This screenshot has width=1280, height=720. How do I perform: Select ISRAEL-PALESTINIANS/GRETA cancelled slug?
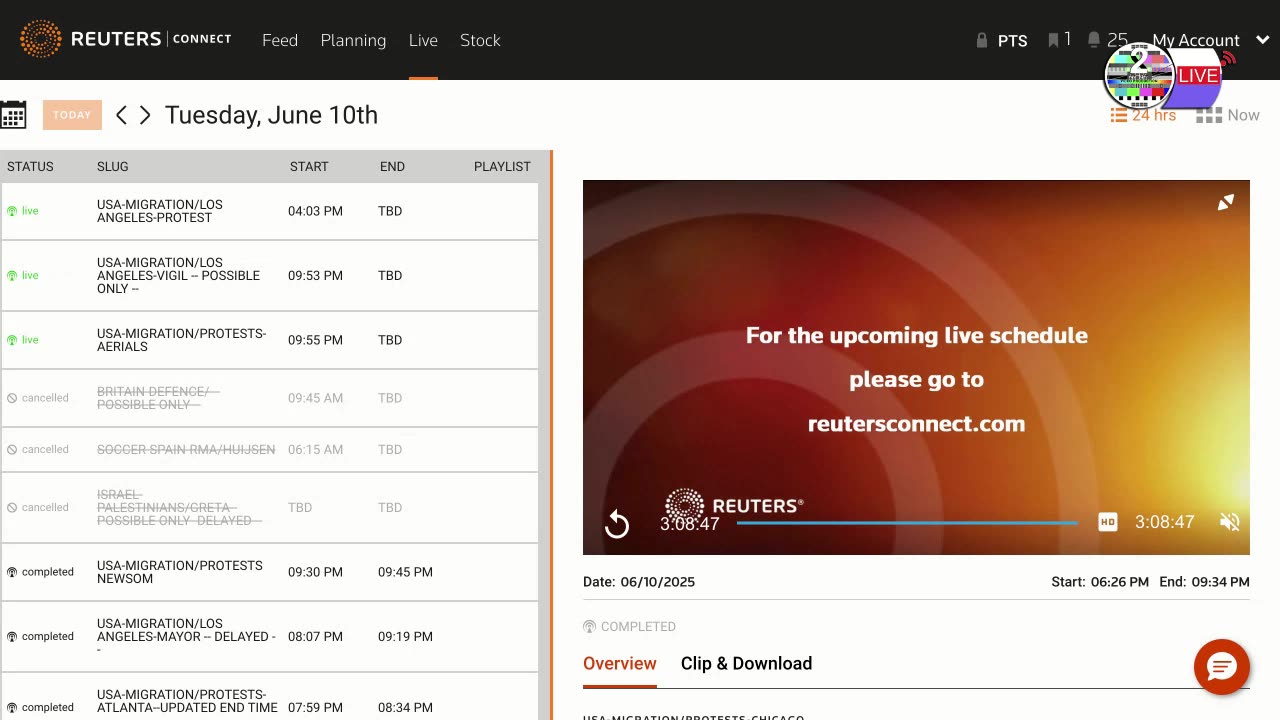[179, 508]
